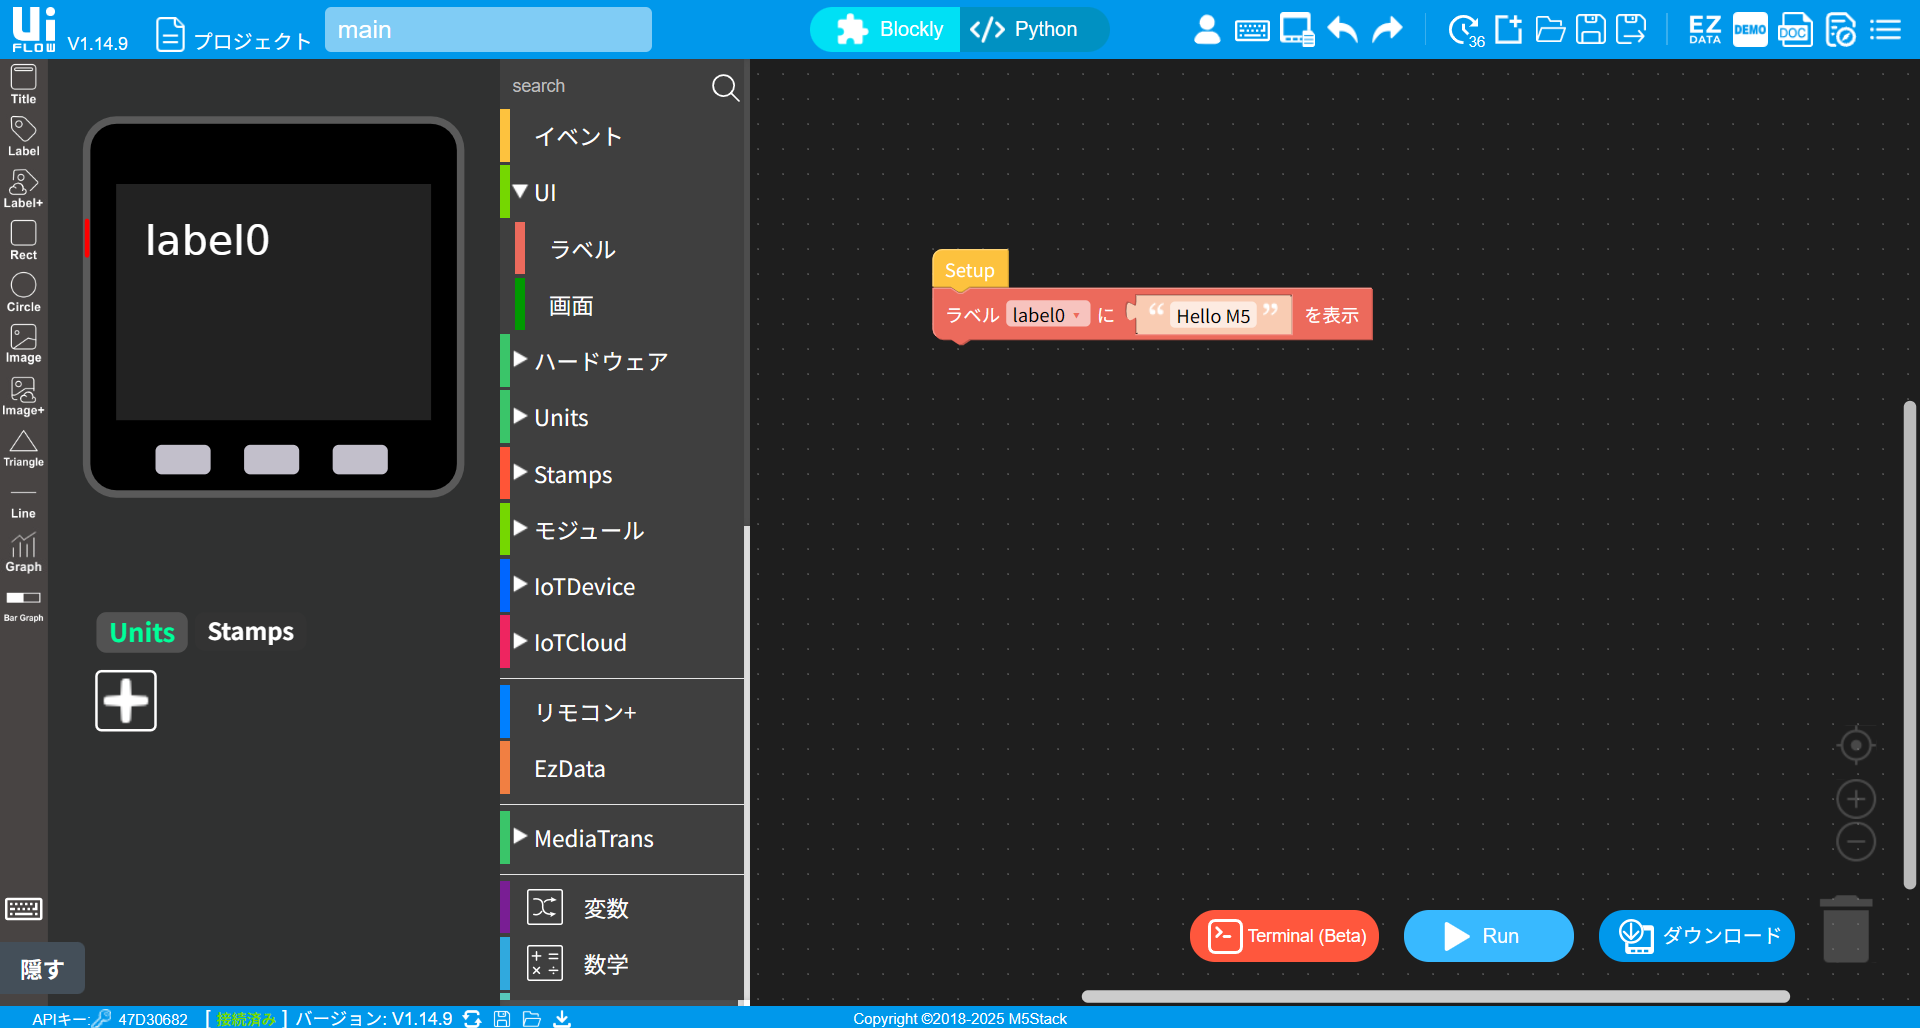Select the Rect shape tool

(23, 241)
